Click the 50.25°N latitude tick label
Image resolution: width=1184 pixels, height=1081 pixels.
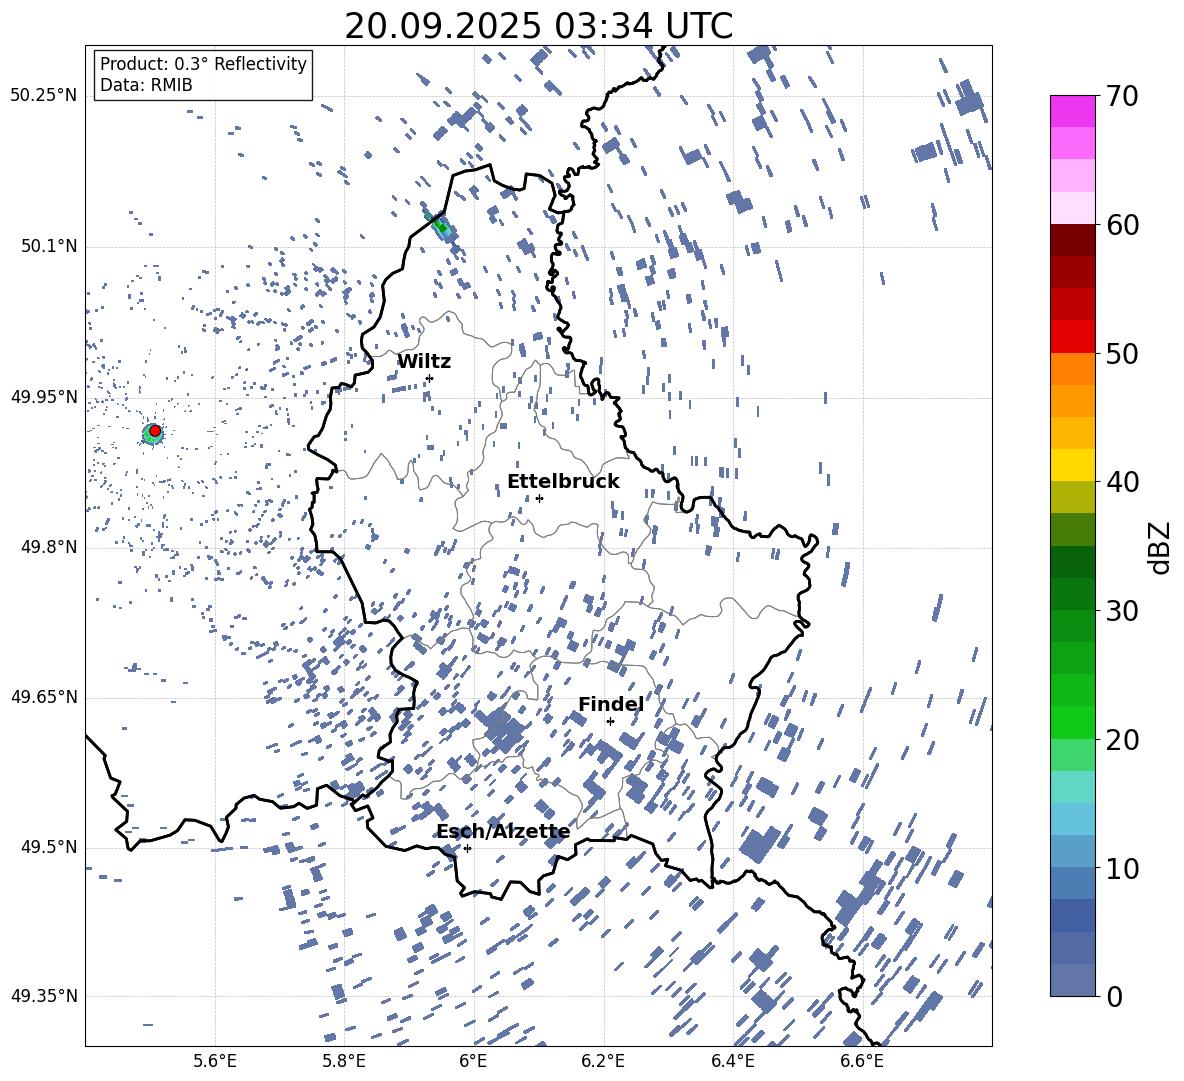coord(44,96)
